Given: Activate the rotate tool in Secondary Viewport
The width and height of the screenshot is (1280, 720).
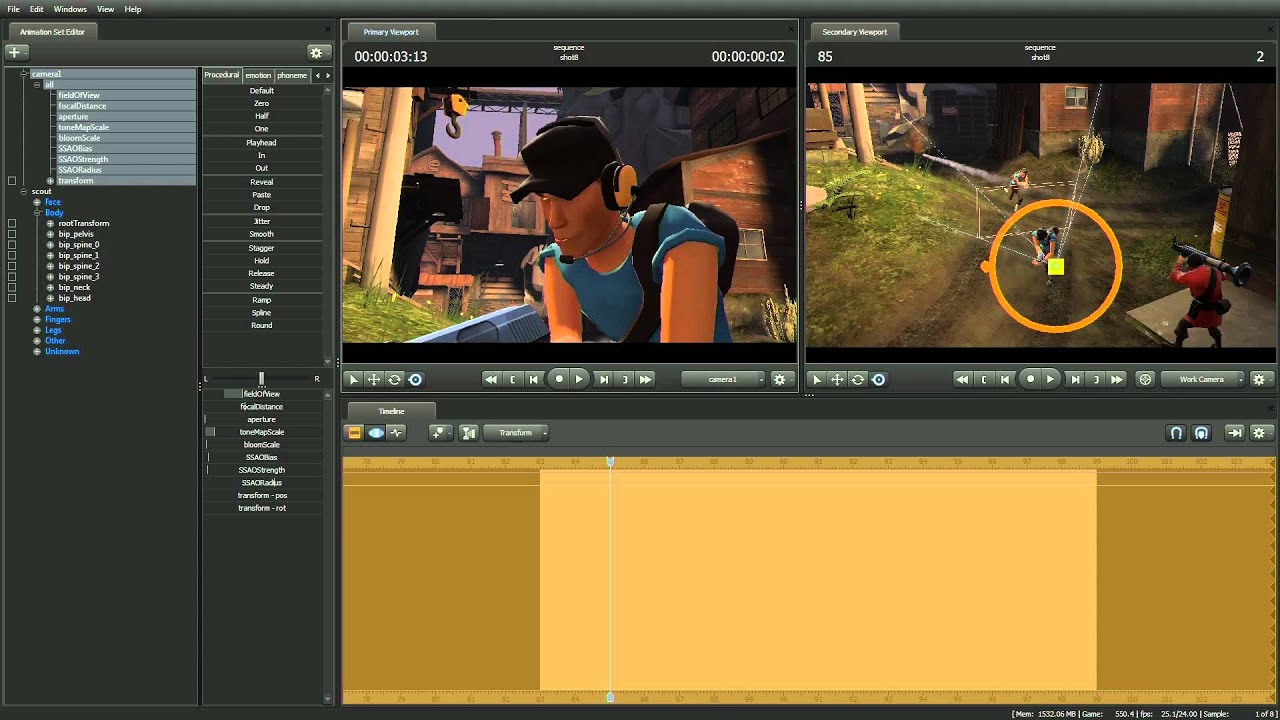Looking at the screenshot, I should [858, 380].
